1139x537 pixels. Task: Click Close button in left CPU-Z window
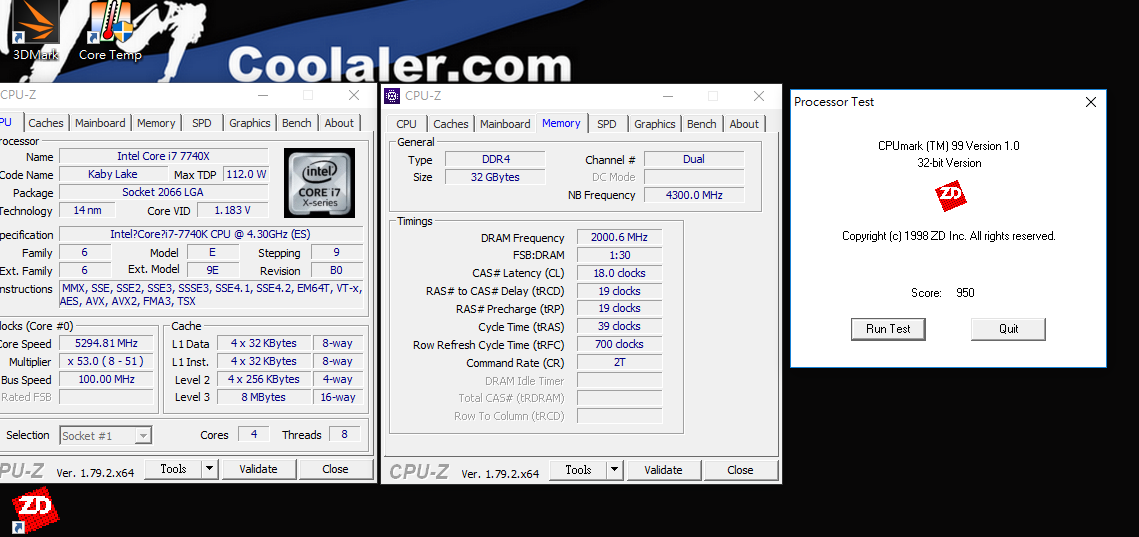(336, 469)
